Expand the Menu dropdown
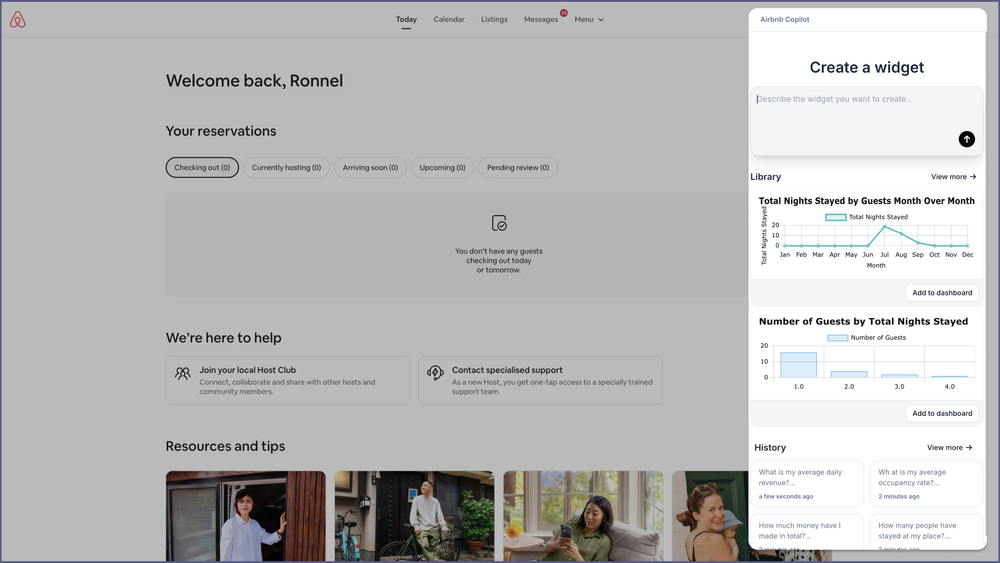Screen dimensions: 1000x563 click(x=589, y=20)
